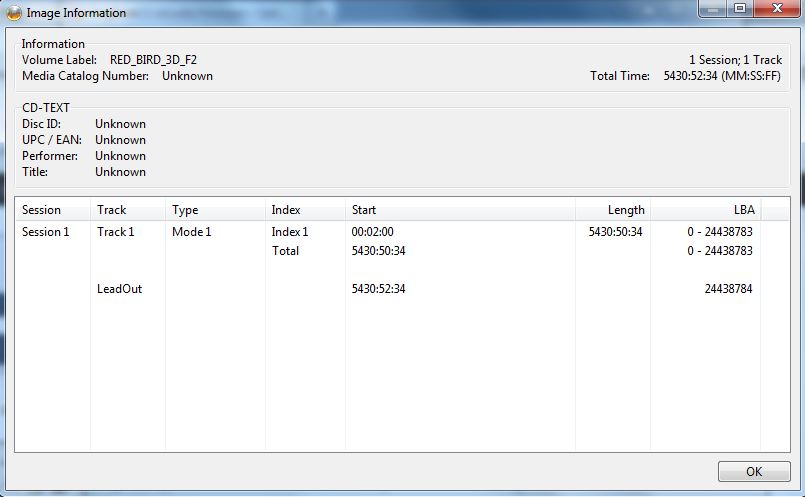Click the LeadOut track entry
The width and height of the screenshot is (805, 497).
(120, 289)
